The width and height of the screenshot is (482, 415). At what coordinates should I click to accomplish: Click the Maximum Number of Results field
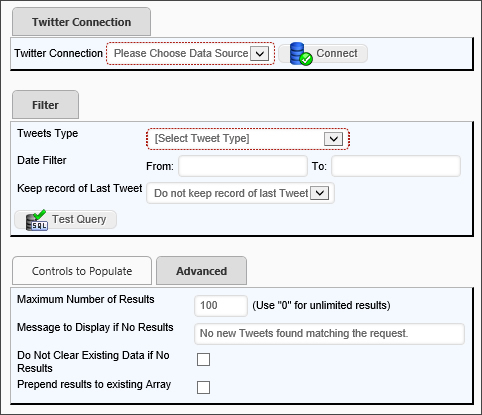tap(221, 305)
